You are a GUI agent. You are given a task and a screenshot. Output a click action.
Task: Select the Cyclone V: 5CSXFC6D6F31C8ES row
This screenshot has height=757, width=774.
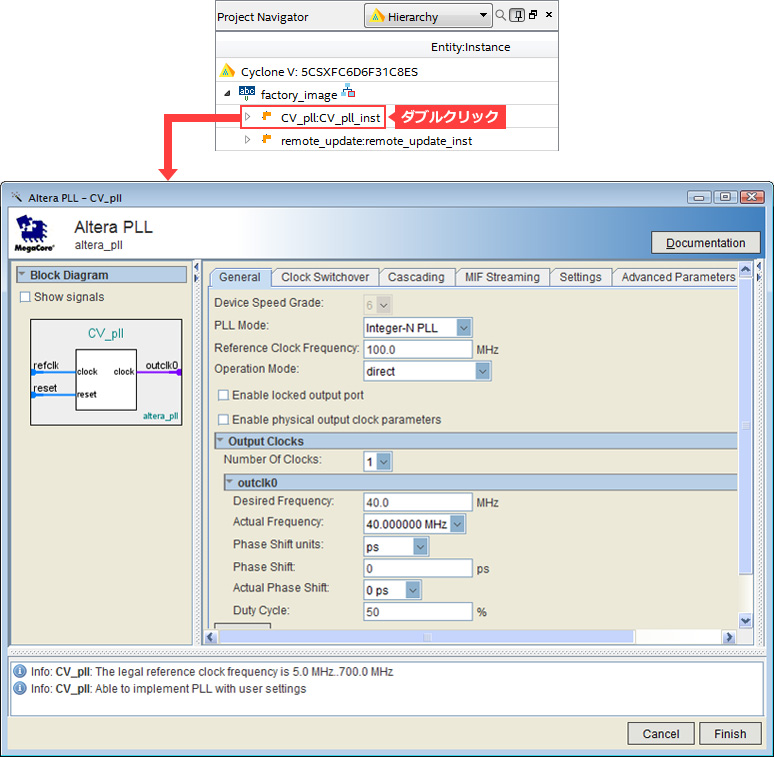(329, 72)
